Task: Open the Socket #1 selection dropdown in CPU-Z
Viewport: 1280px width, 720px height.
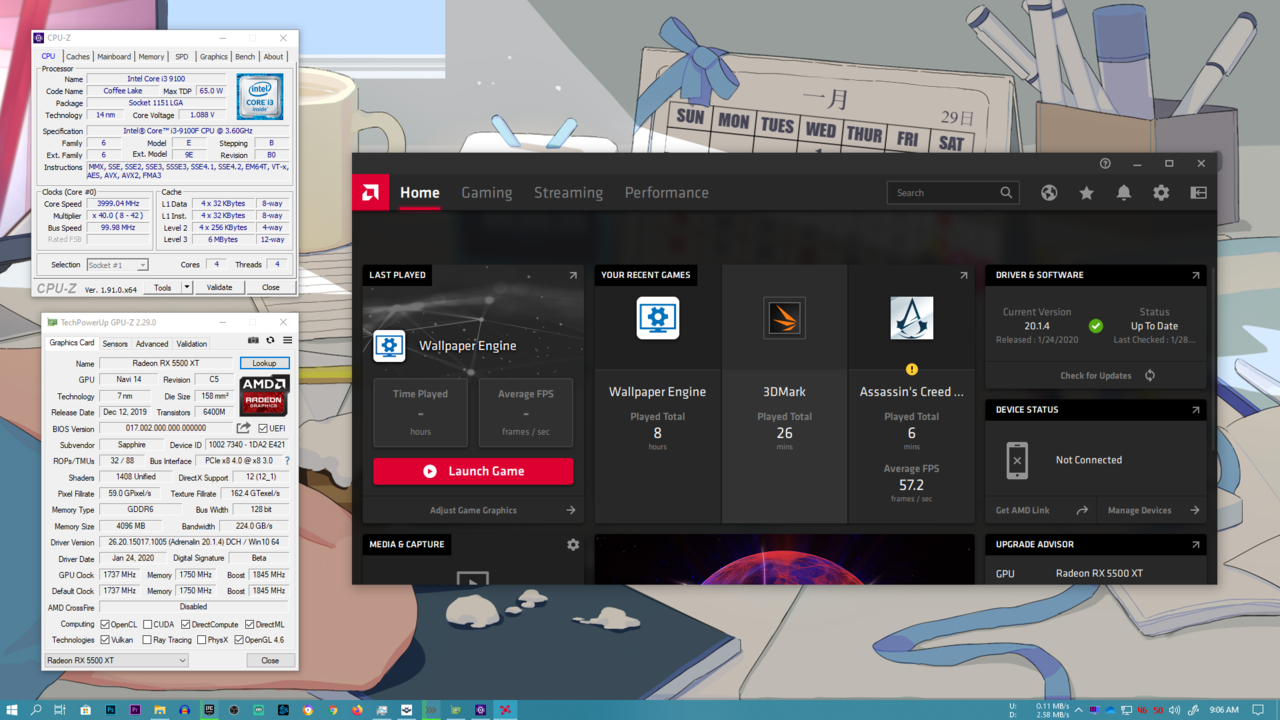Action: (x=117, y=265)
